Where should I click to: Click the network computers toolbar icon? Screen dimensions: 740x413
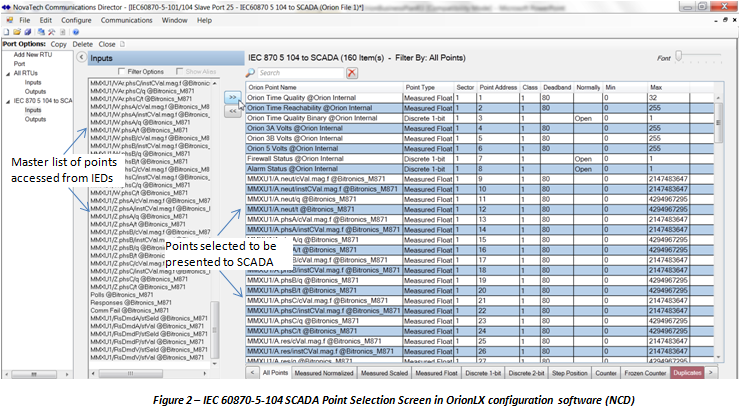click(41, 32)
